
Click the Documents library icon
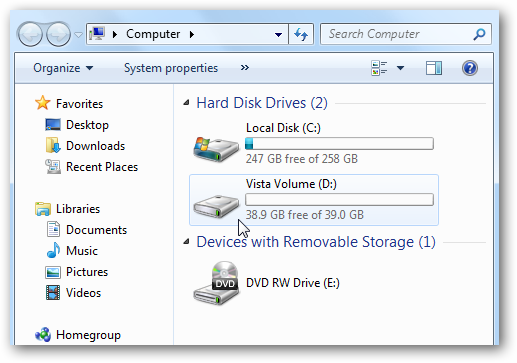click(53, 229)
